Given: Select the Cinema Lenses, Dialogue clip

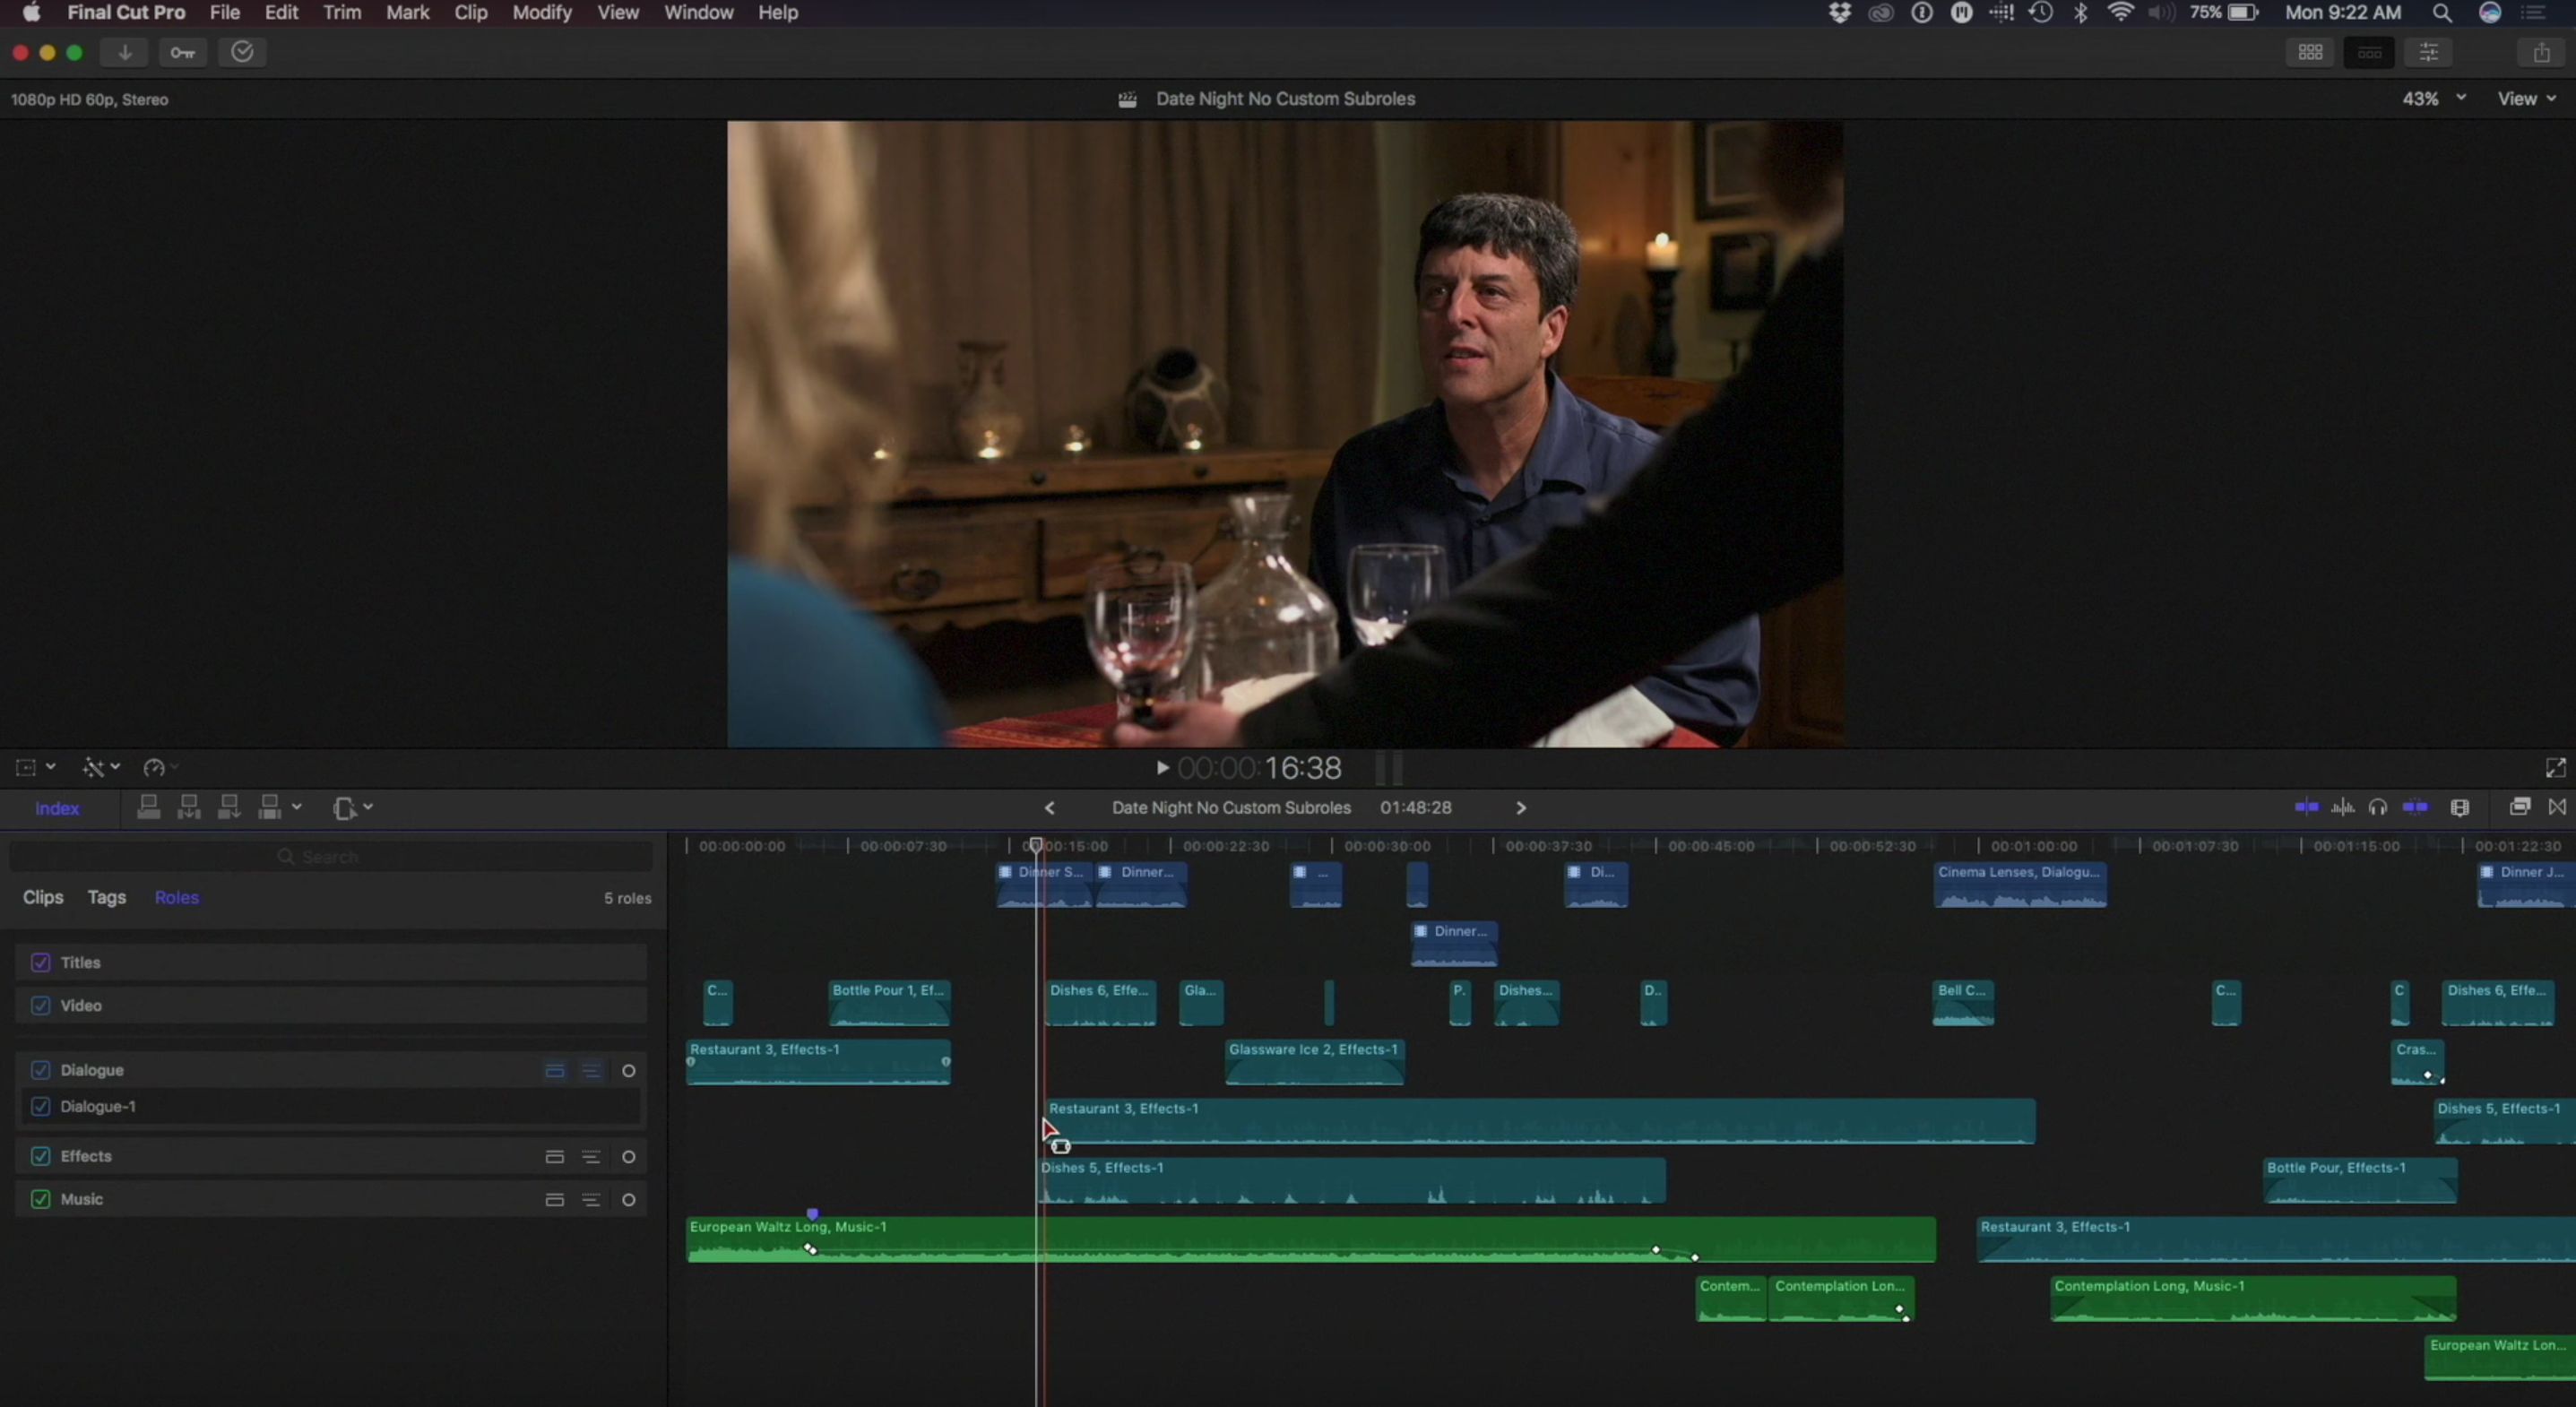Looking at the screenshot, I should click(x=2020, y=884).
